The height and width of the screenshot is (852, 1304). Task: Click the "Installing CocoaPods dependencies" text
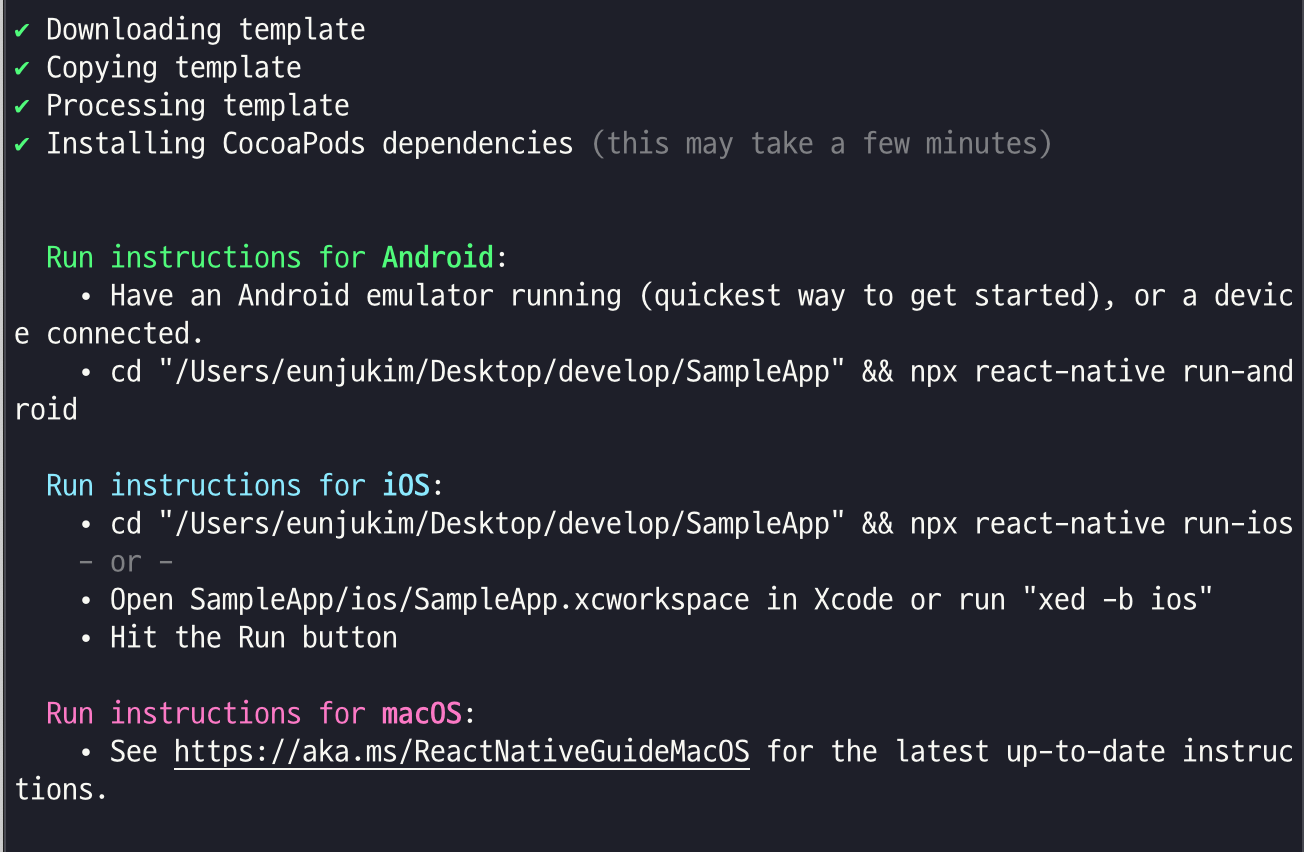coord(309,144)
